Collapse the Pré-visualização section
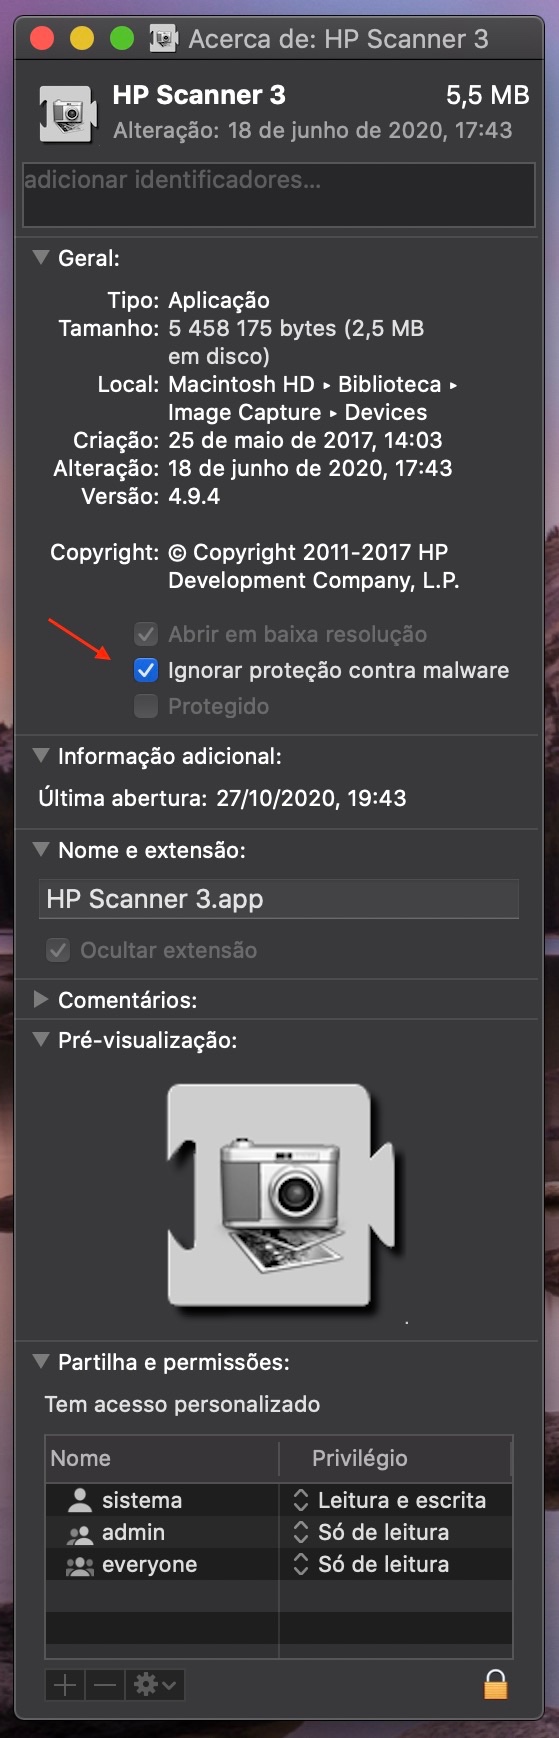Image resolution: width=559 pixels, height=1738 pixels. [x=41, y=1039]
